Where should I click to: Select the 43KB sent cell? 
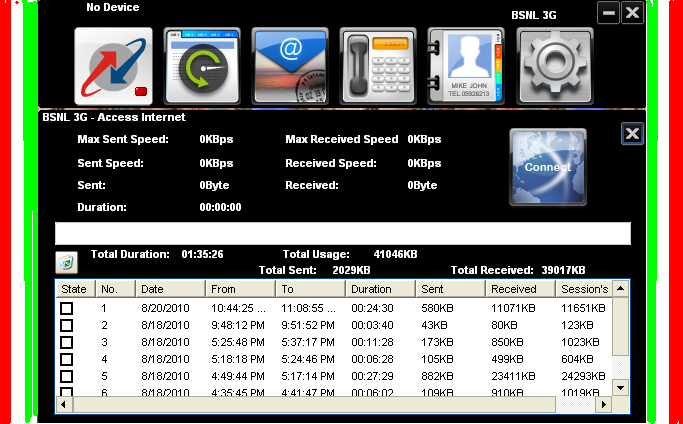click(x=434, y=325)
